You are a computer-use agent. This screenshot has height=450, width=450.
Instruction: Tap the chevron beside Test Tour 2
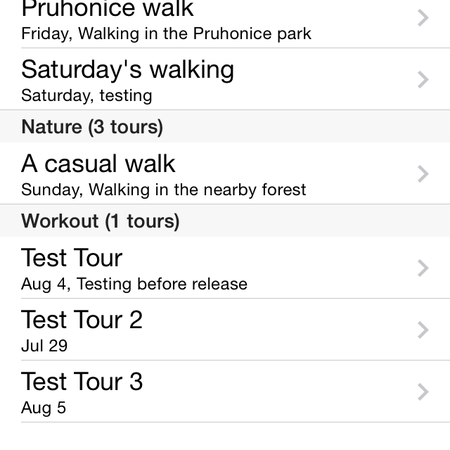point(423,330)
